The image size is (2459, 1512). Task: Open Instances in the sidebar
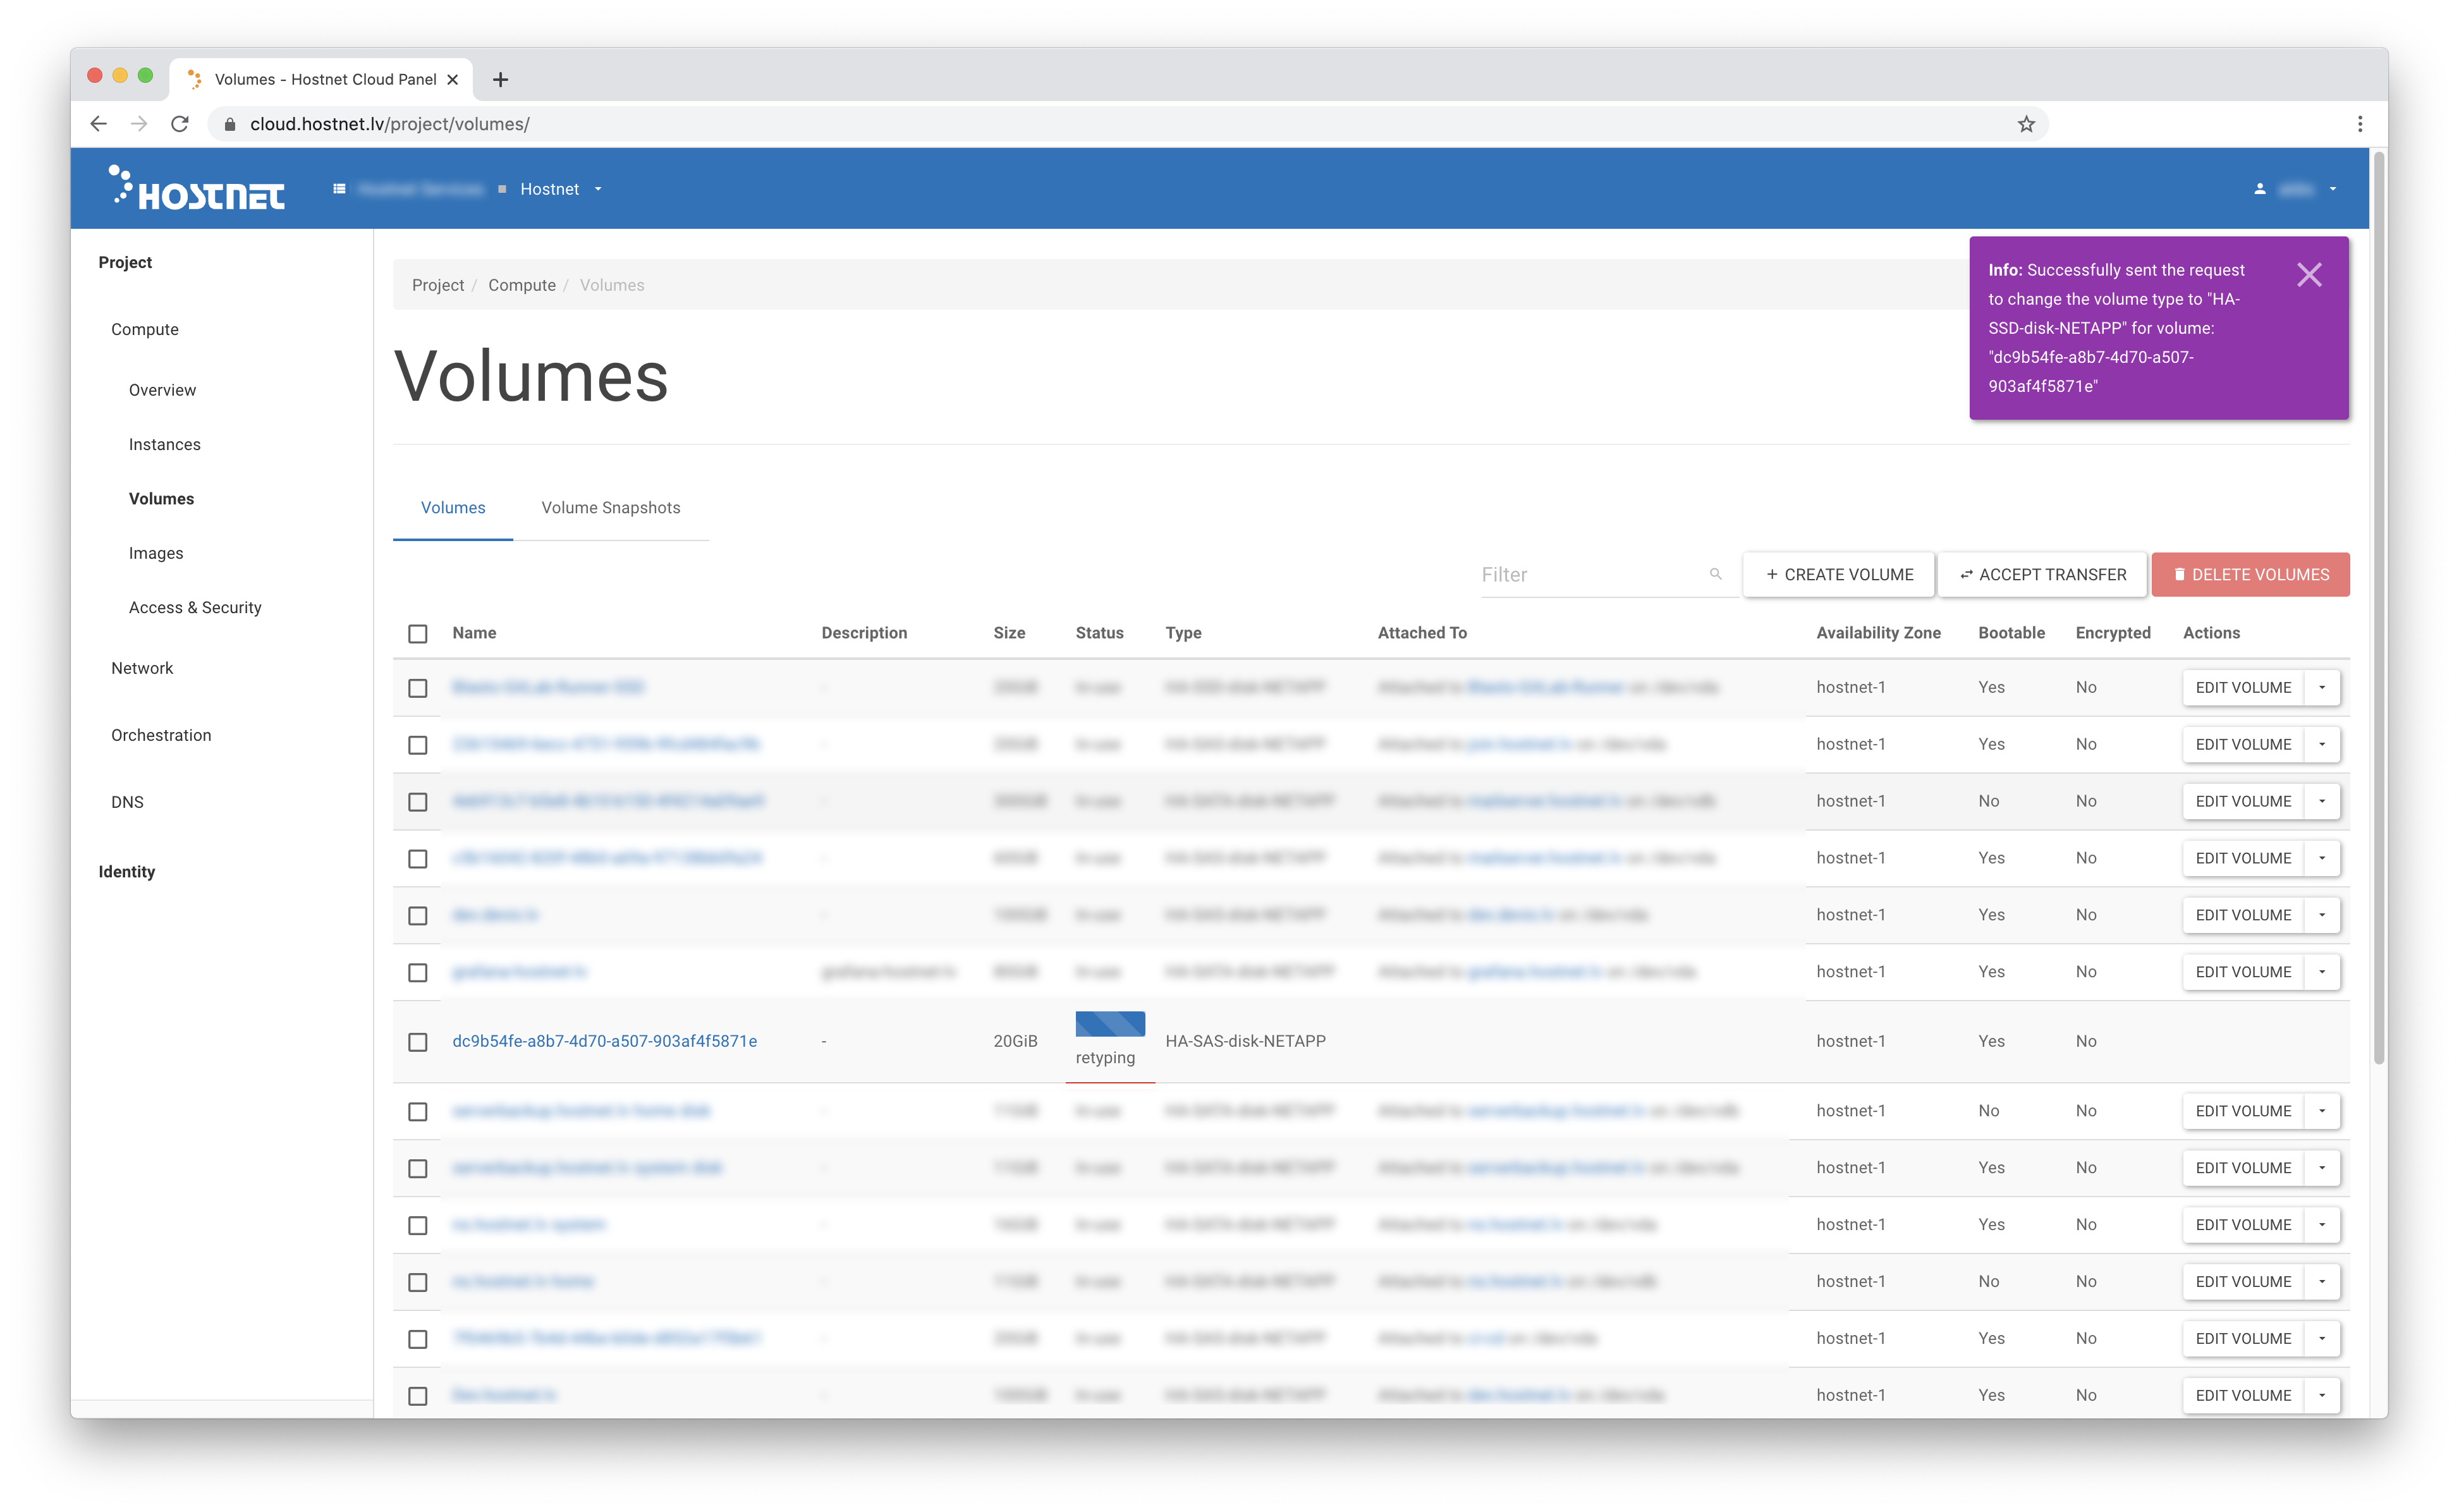point(164,444)
